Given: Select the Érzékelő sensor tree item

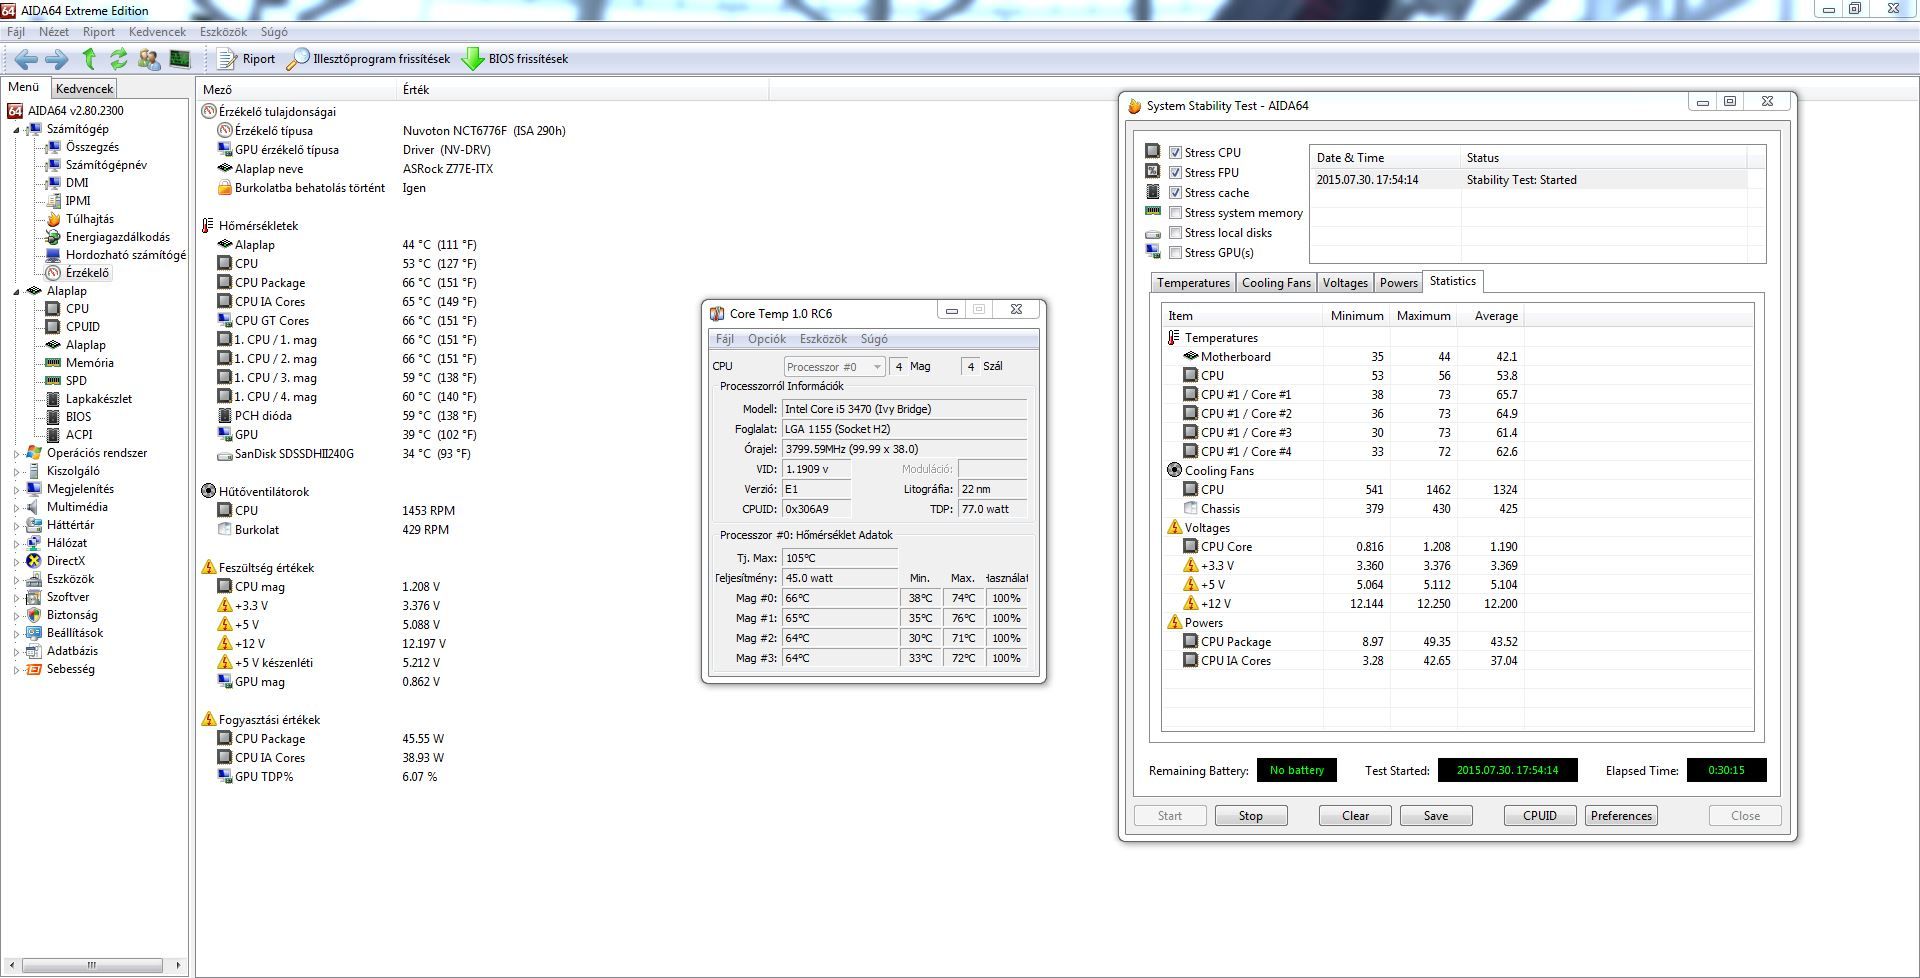Looking at the screenshot, I should click(x=87, y=273).
